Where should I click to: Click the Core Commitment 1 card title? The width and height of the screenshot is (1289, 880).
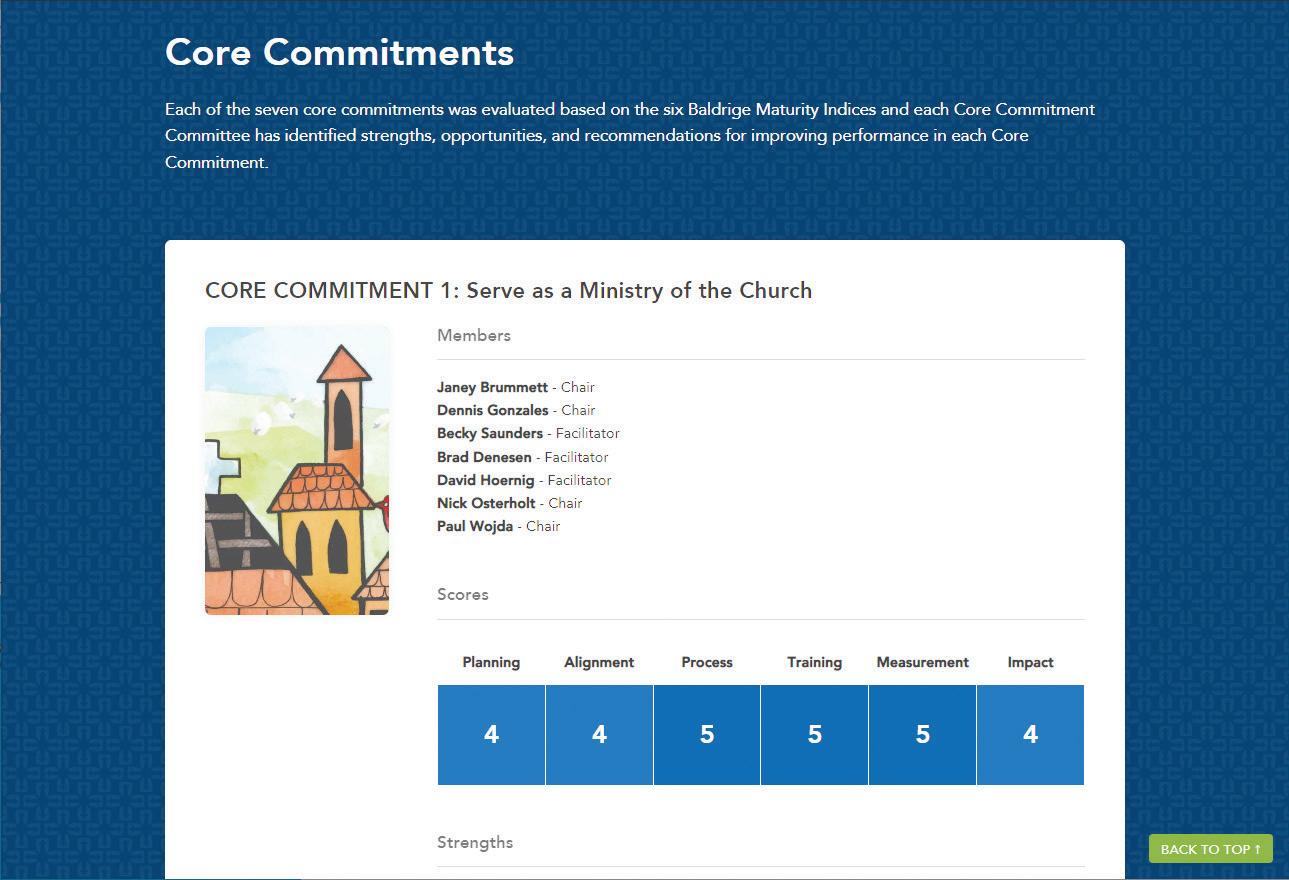508,291
